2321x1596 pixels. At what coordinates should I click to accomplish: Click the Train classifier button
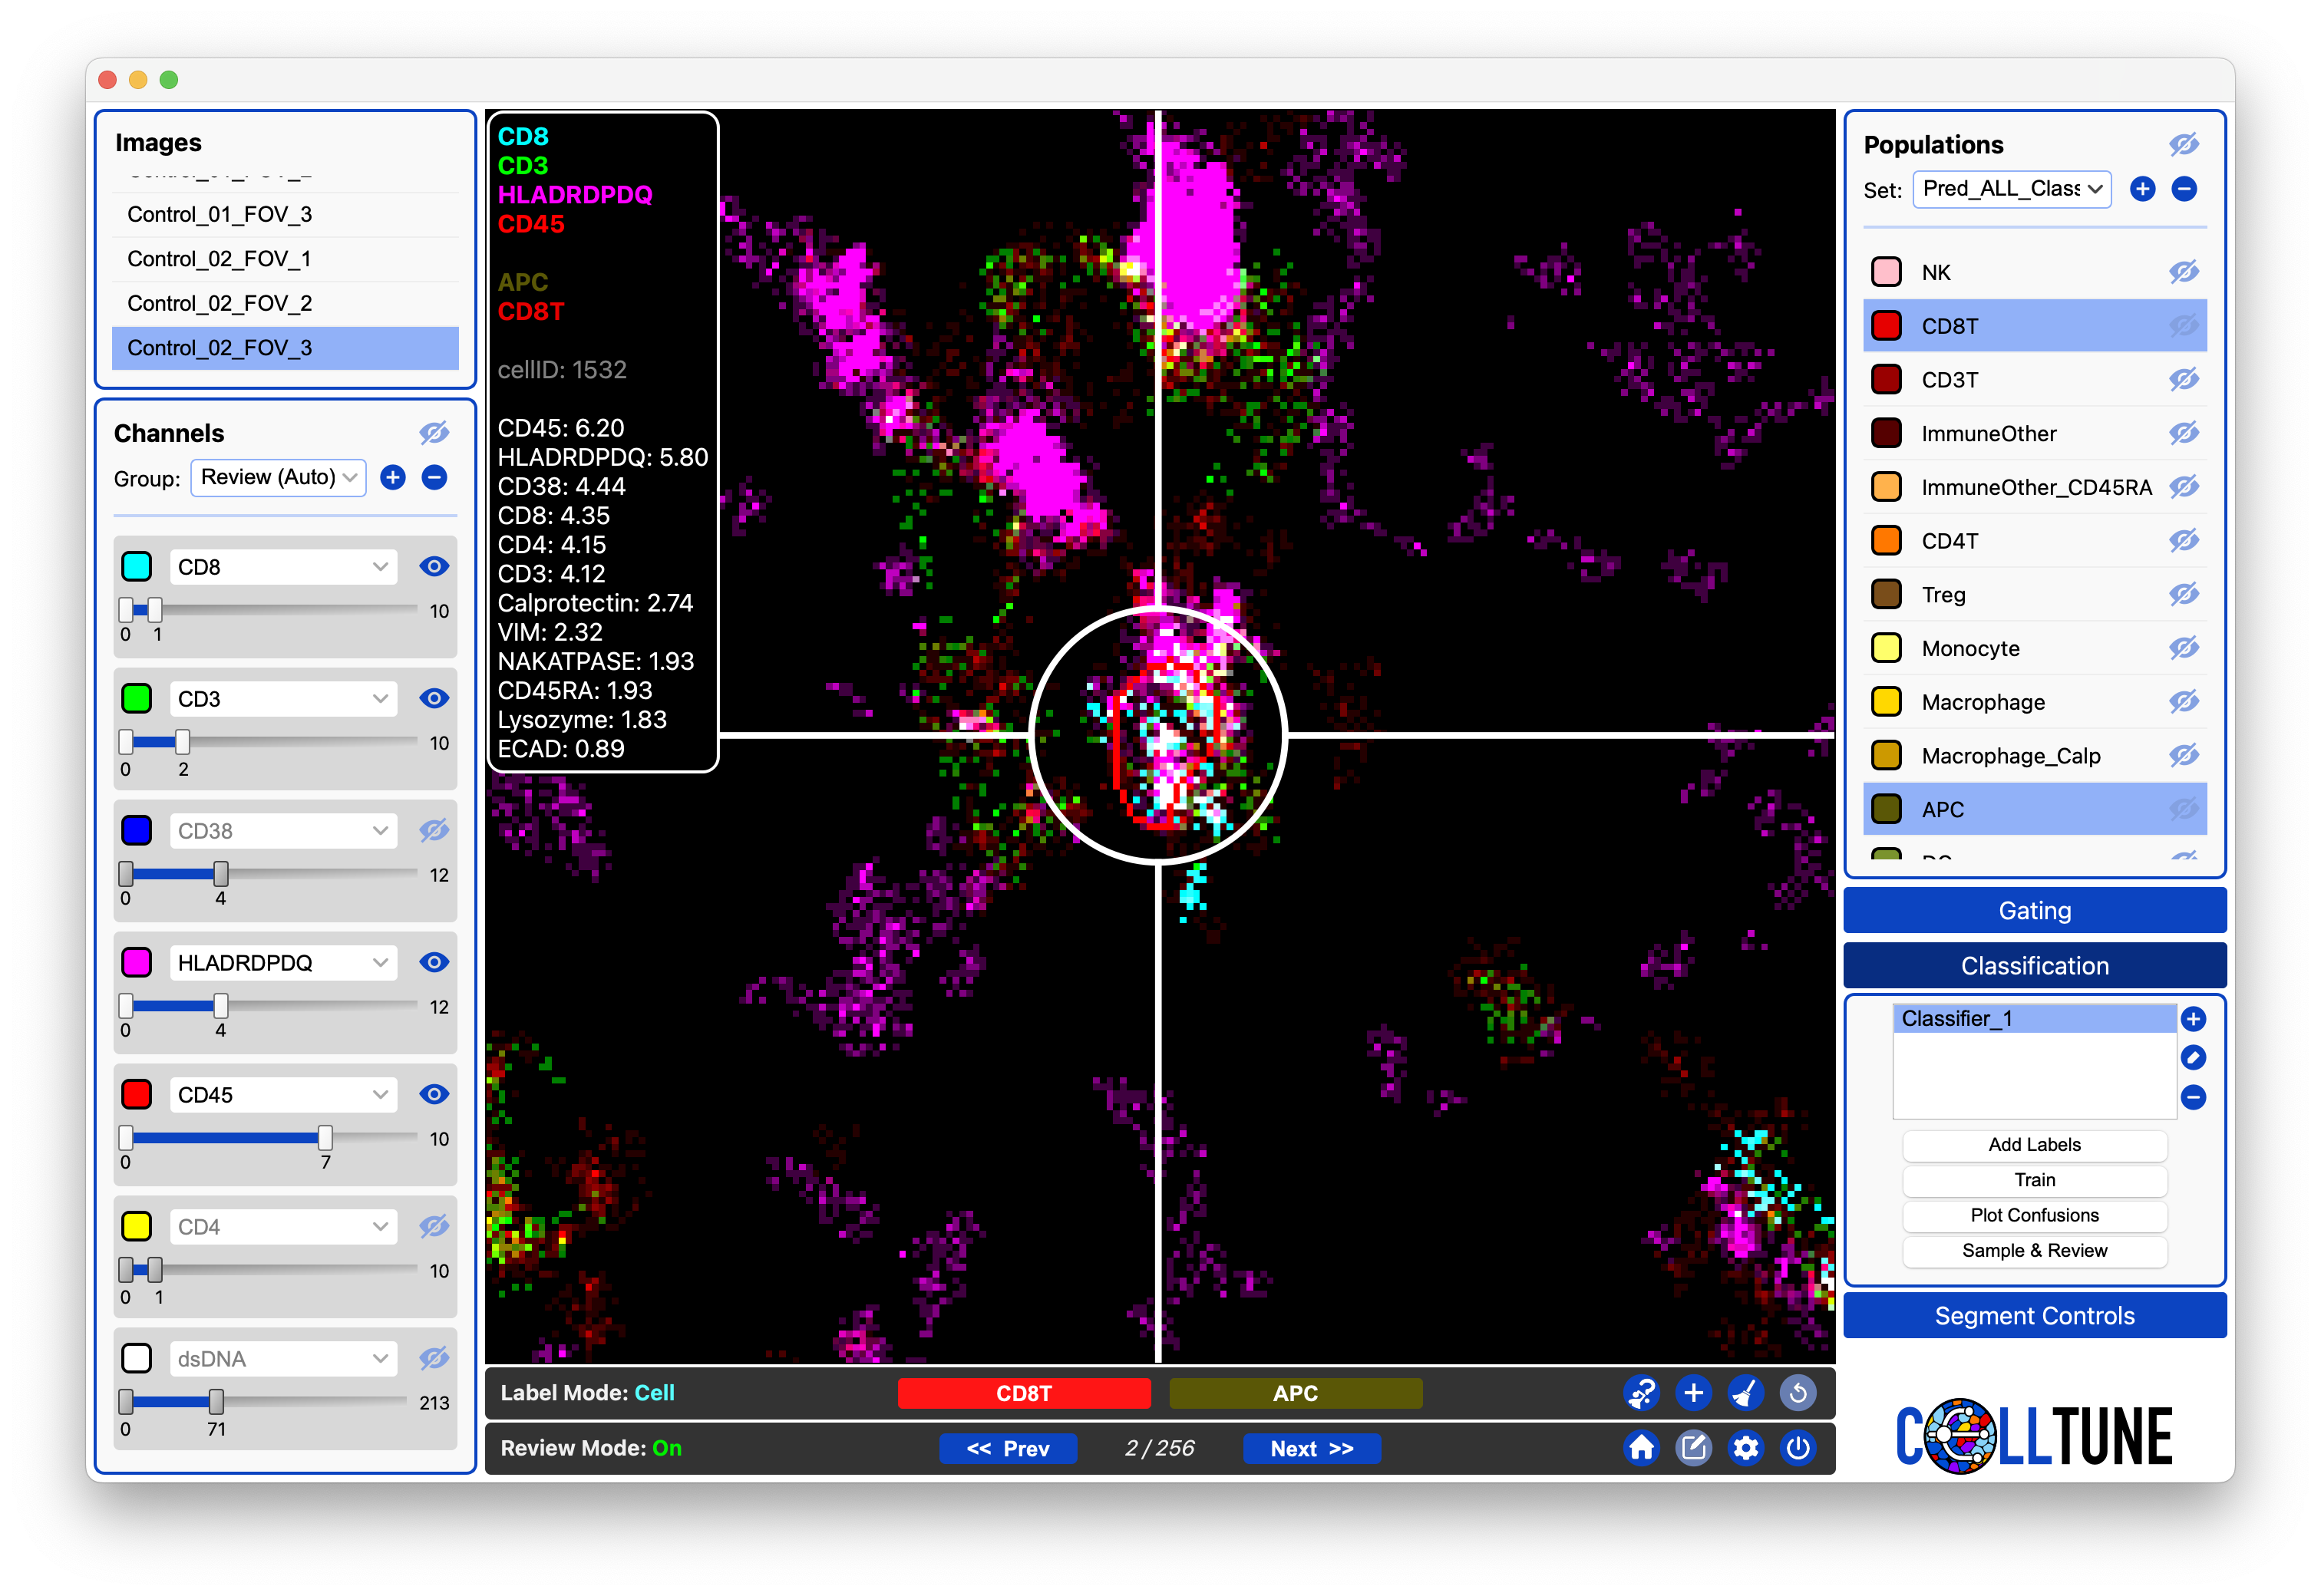click(x=2034, y=1180)
